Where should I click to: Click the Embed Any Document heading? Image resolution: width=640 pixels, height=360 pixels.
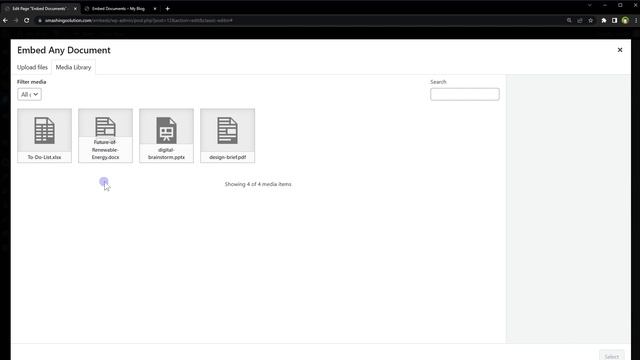tap(64, 50)
